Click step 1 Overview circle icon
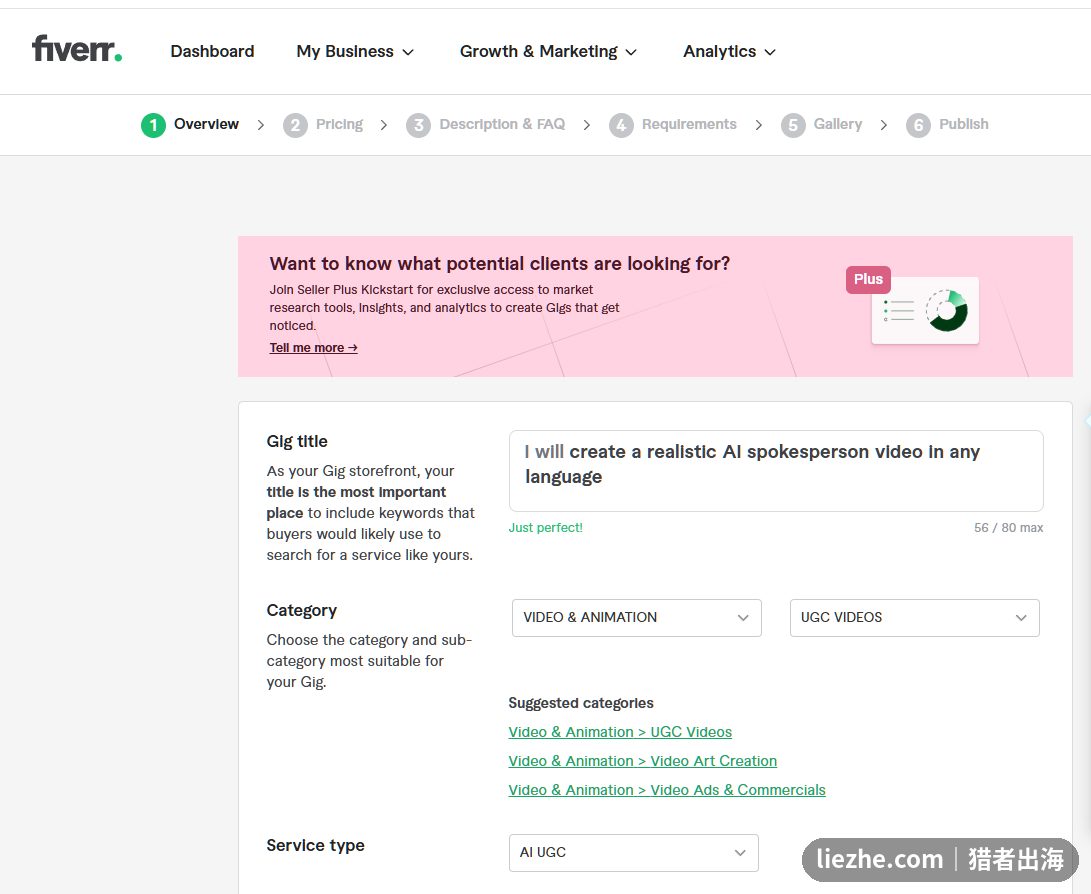1091x894 pixels. click(x=153, y=125)
